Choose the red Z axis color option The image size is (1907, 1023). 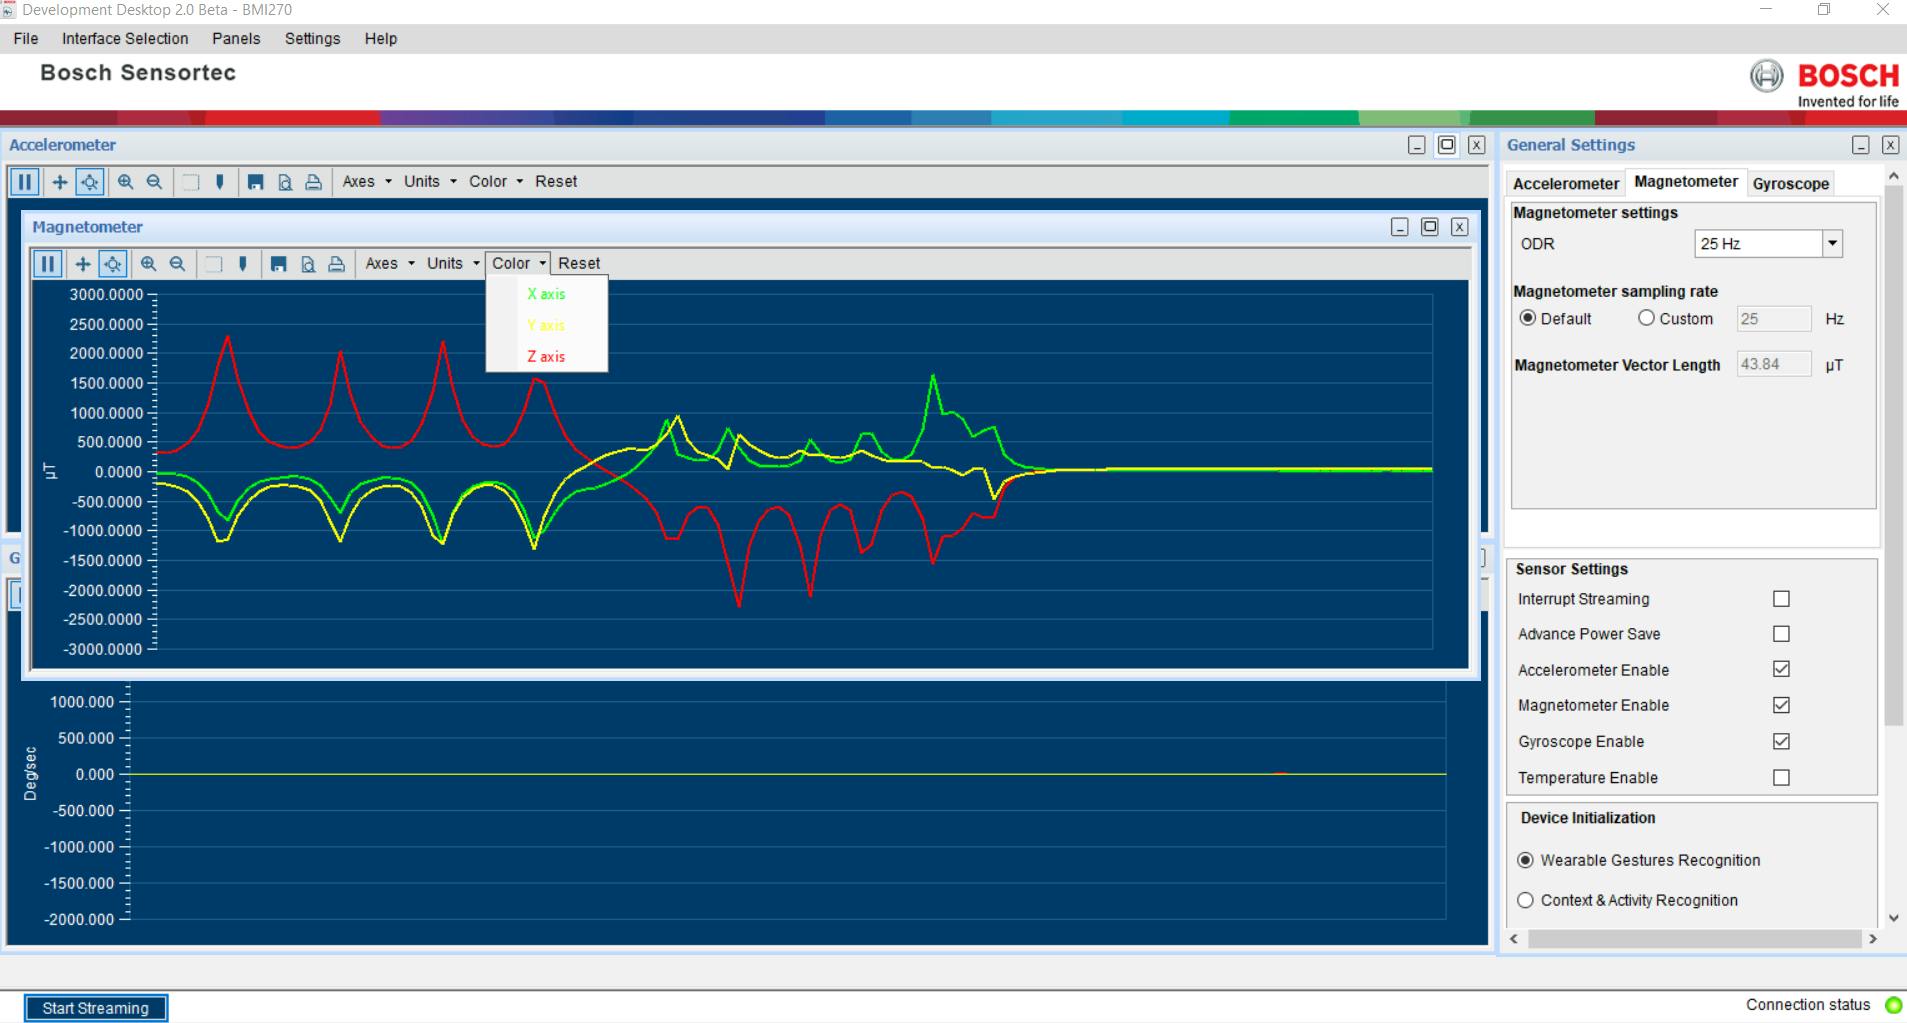[x=546, y=357]
